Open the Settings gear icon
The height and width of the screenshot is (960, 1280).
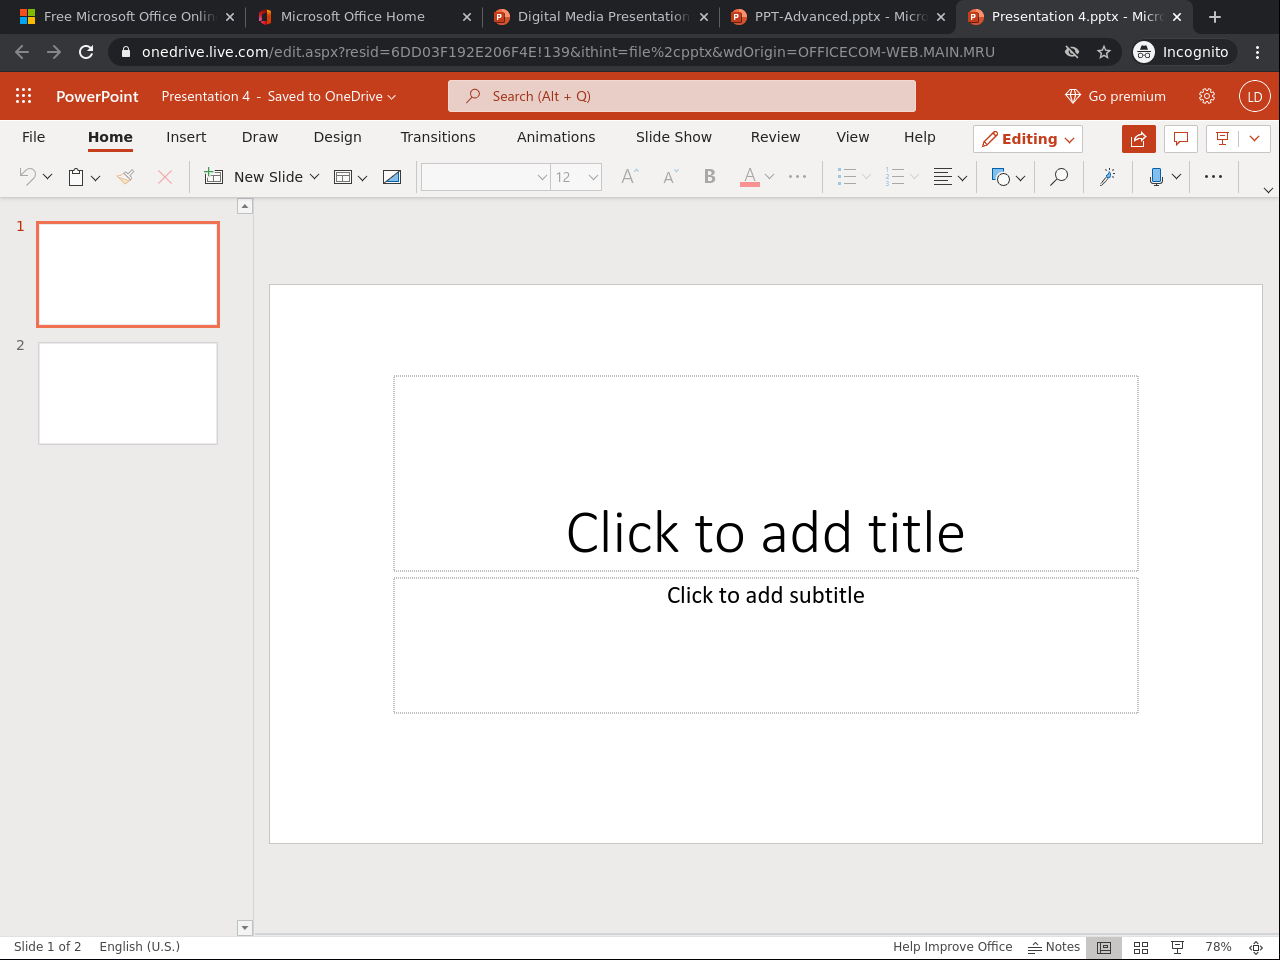[1207, 96]
